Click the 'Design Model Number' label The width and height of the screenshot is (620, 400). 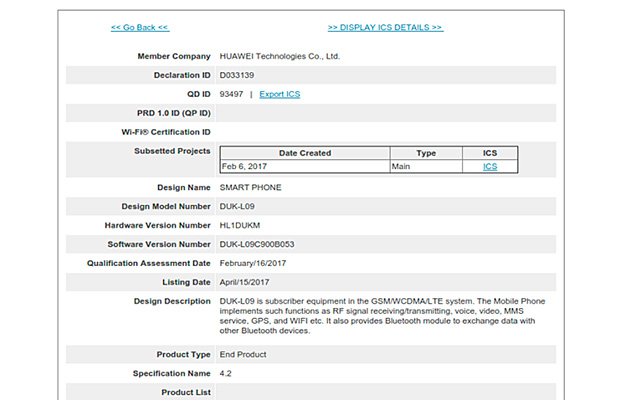tap(166, 206)
